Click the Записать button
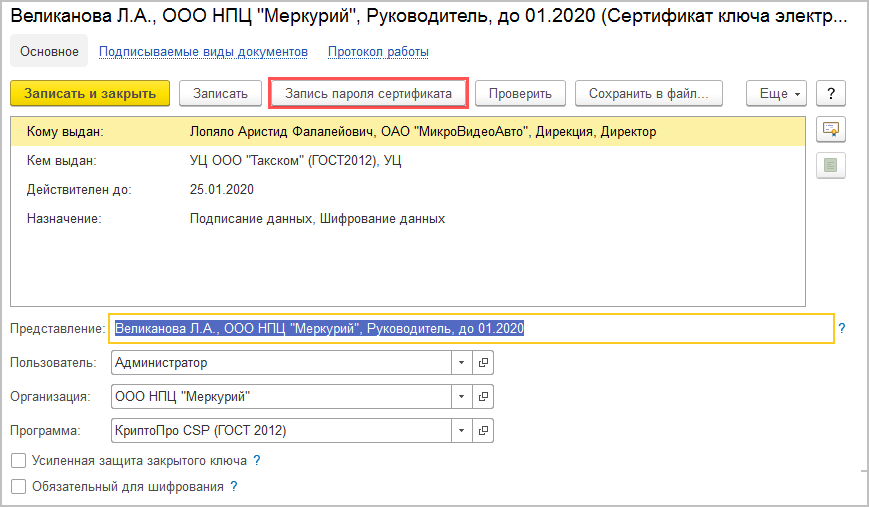The width and height of the screenshot is (869, 507). click(x=220, y=94)
